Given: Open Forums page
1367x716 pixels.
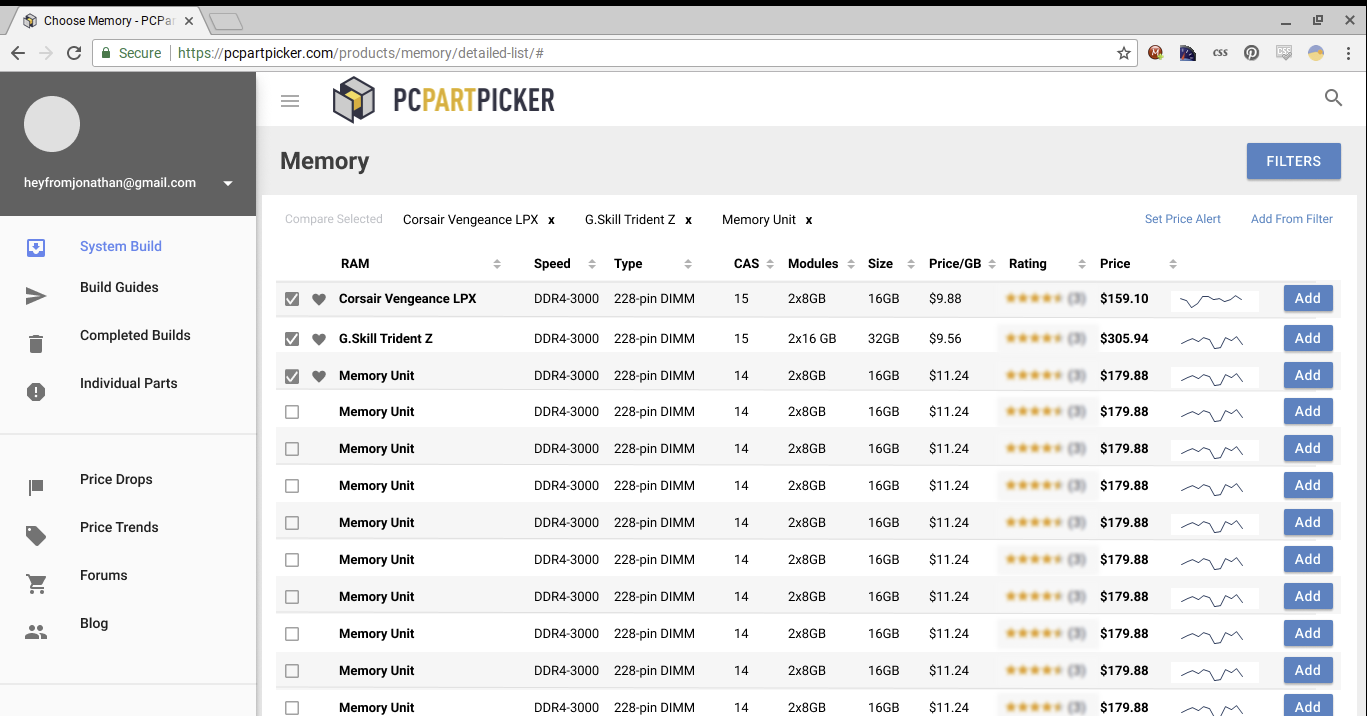Looking at the screenshot, I should click(104, 576).
